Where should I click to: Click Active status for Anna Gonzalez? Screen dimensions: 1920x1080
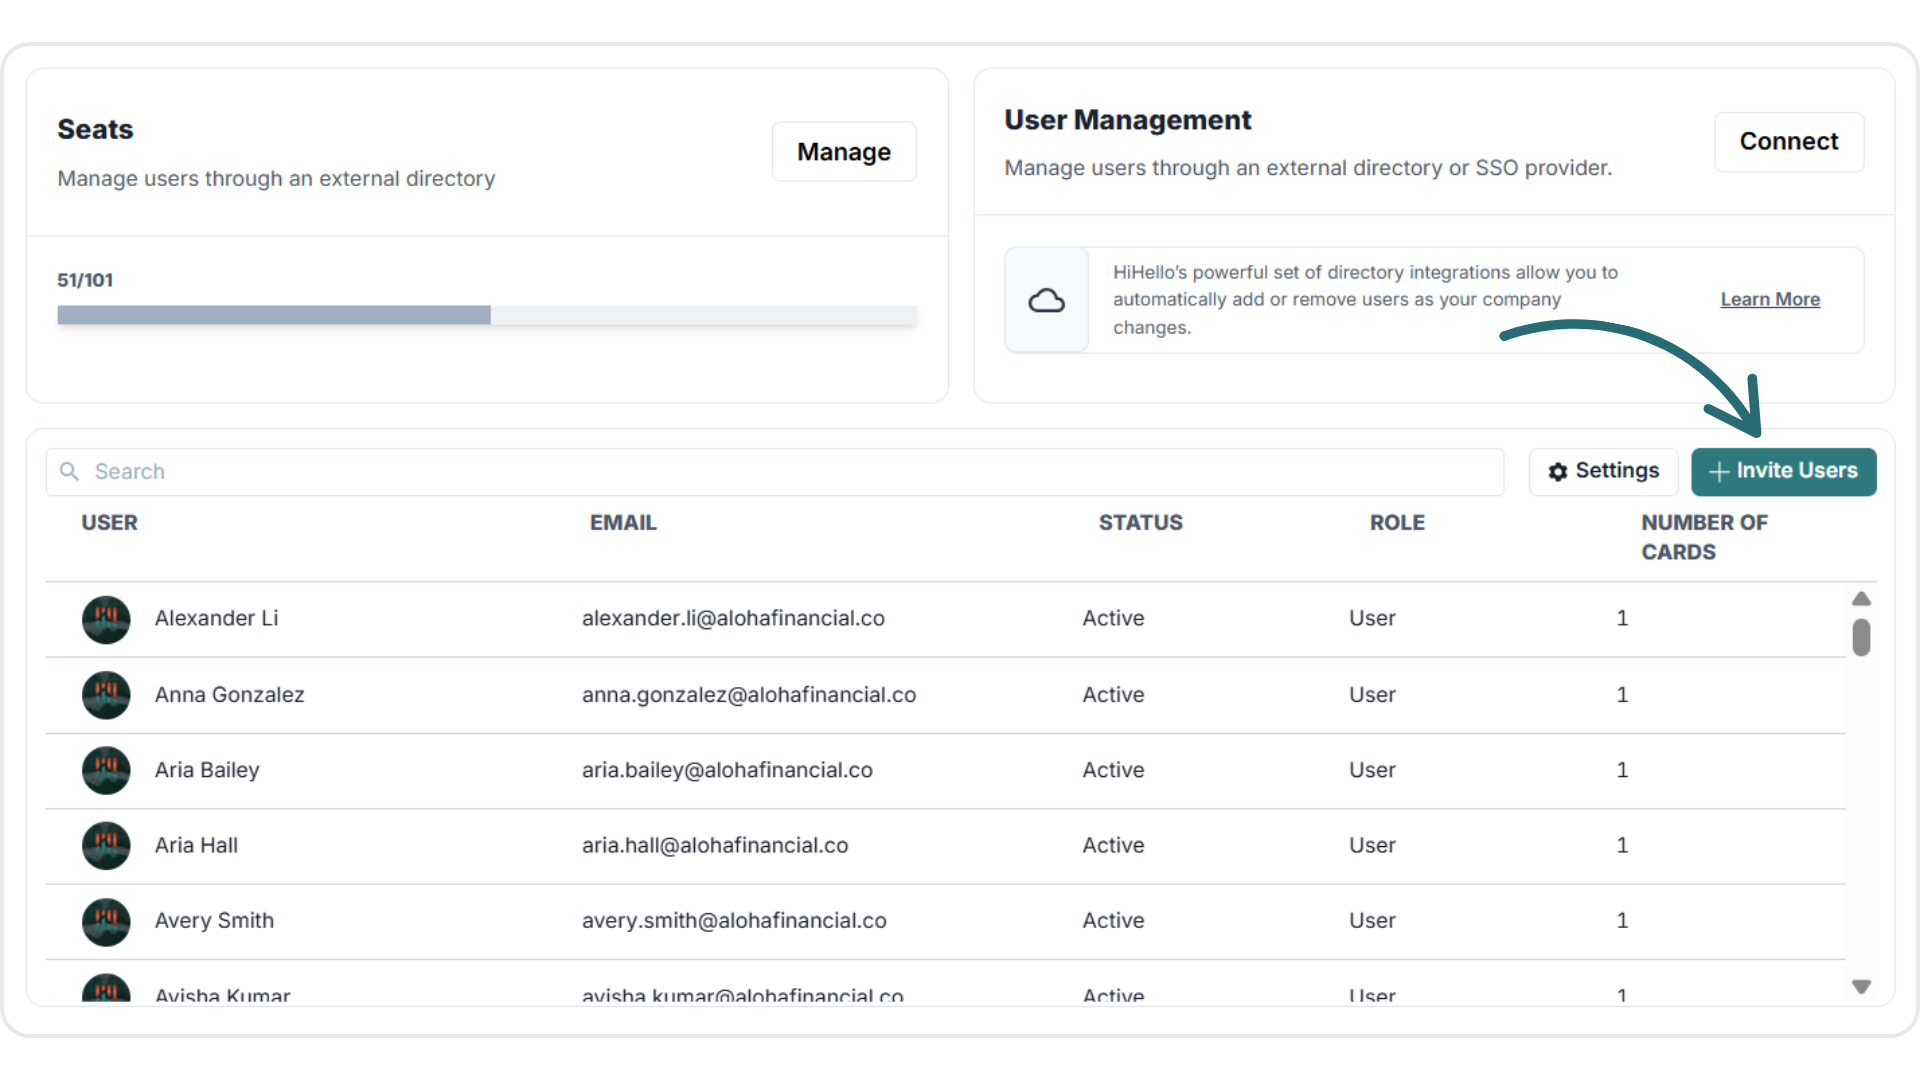click(1113, 695)
